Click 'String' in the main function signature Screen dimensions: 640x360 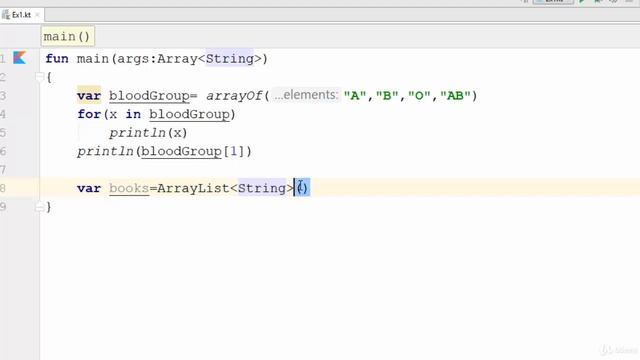click(229, 59)
